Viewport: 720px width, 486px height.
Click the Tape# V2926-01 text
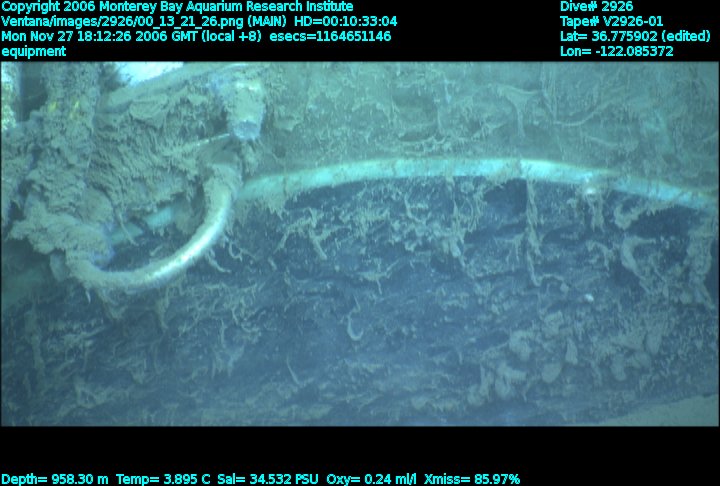[x=611, y=21]
